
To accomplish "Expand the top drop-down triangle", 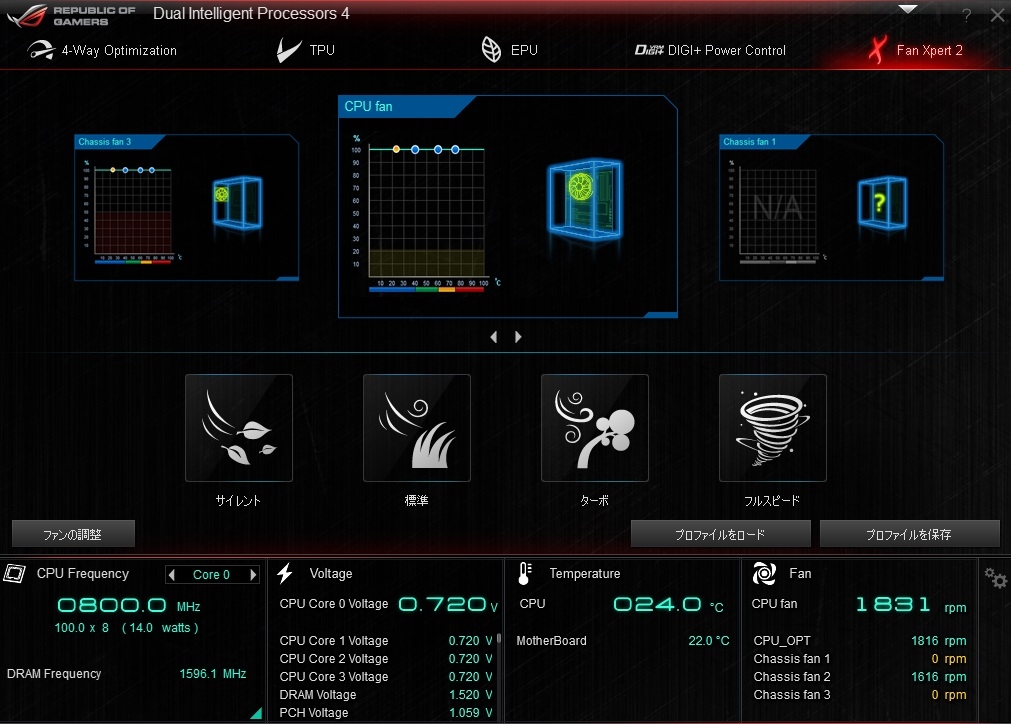I will tap(908, 9).
